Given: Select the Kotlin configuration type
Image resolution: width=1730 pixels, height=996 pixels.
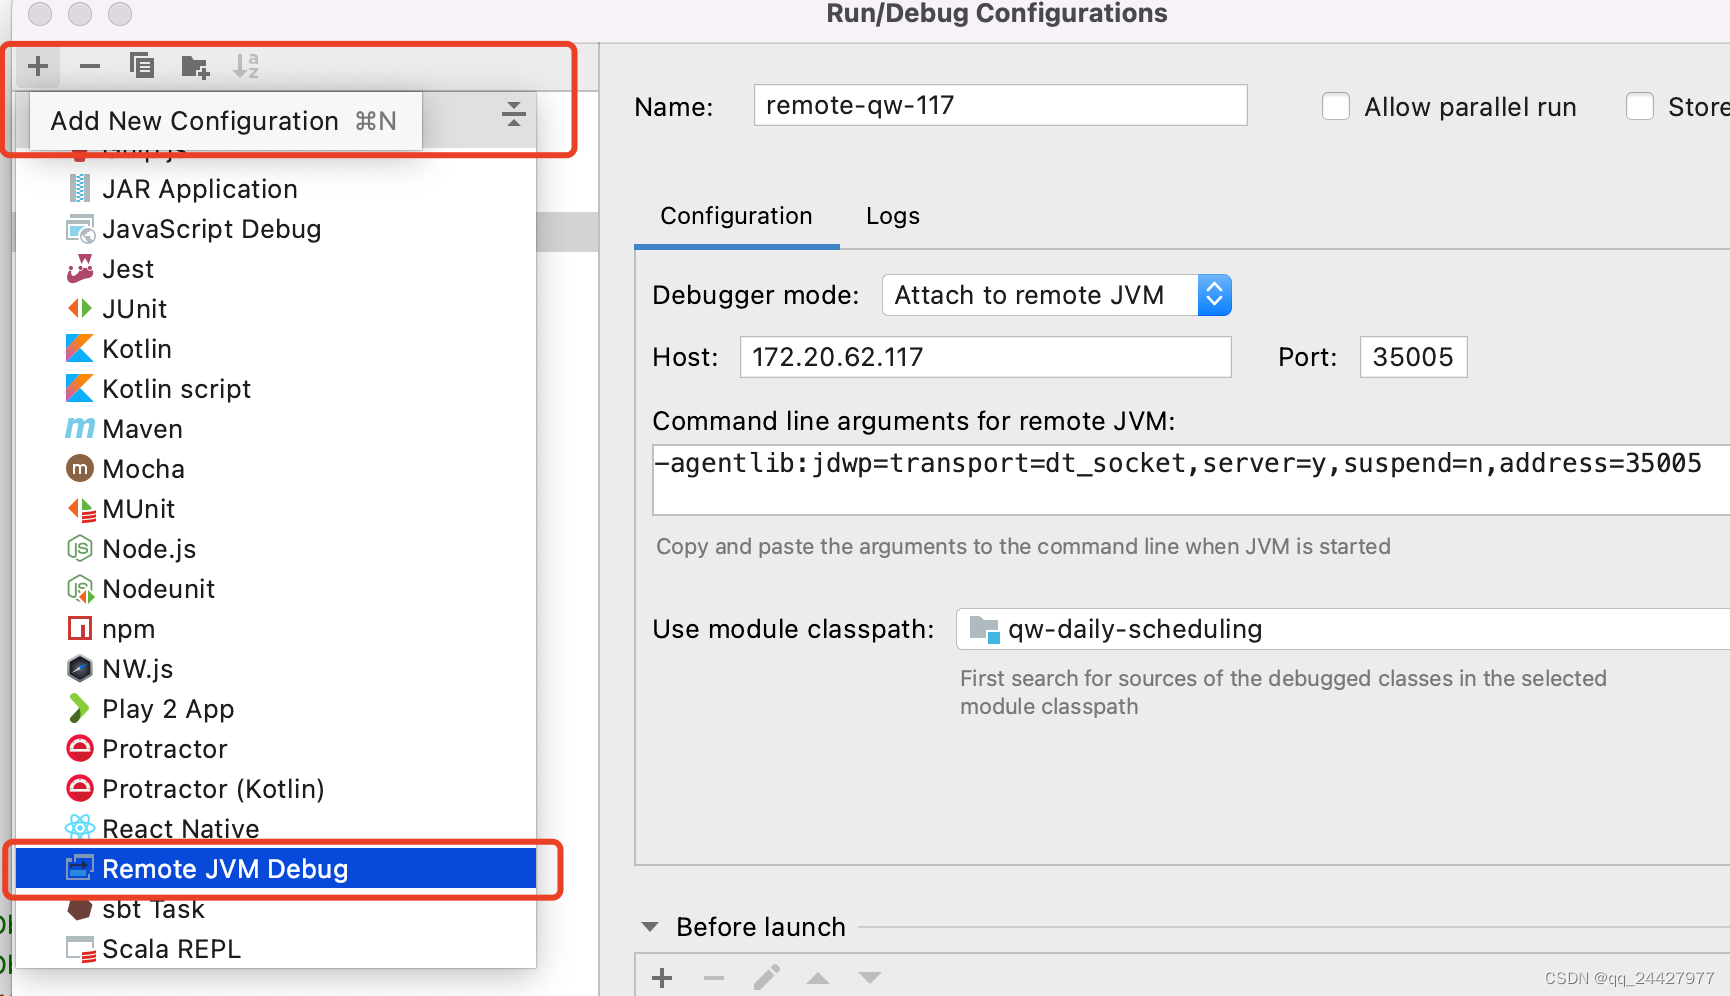Looking at the screenshot, I should (276, 349).
